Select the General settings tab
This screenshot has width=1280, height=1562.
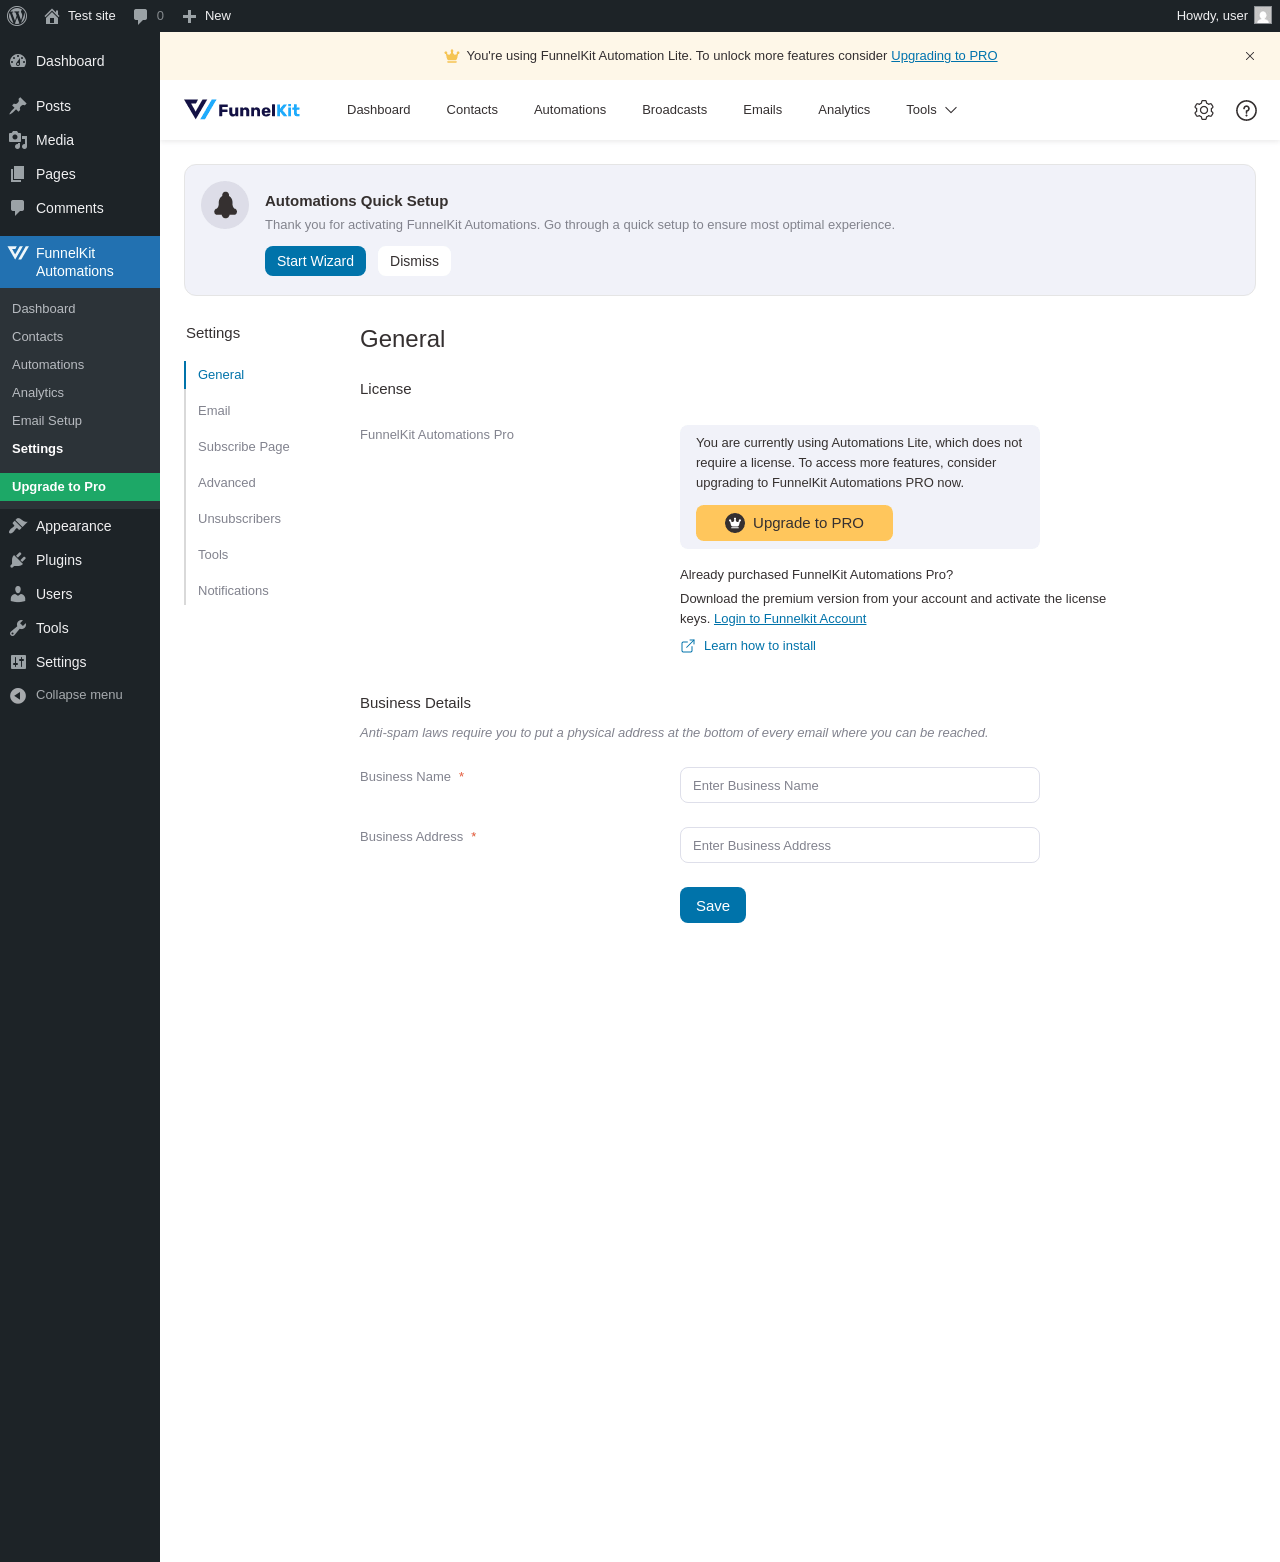click(x=221, y=375)
